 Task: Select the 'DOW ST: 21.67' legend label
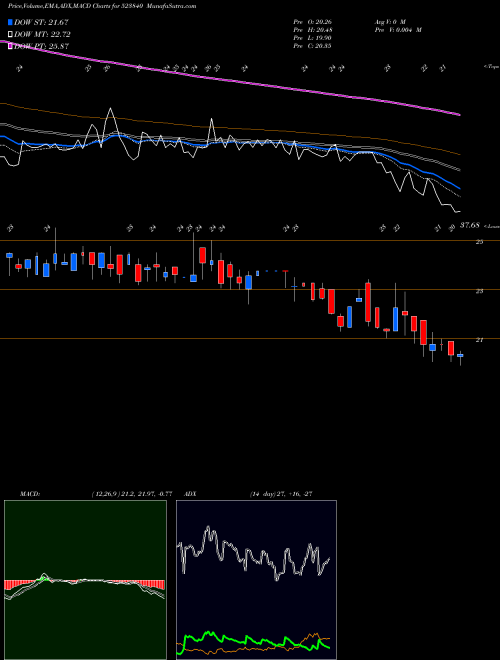(41, 22)
